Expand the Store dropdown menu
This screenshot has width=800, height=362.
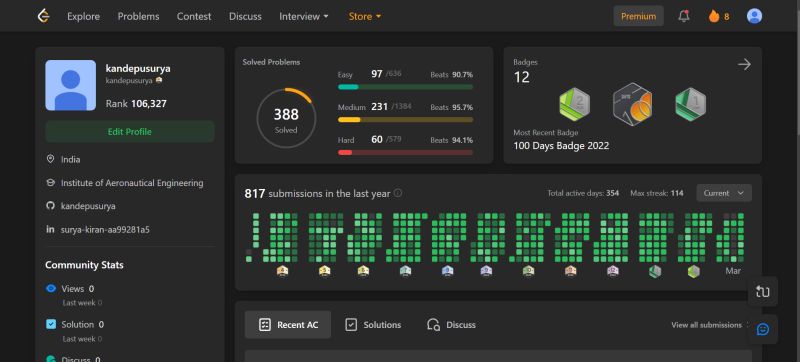click(365, 16)
